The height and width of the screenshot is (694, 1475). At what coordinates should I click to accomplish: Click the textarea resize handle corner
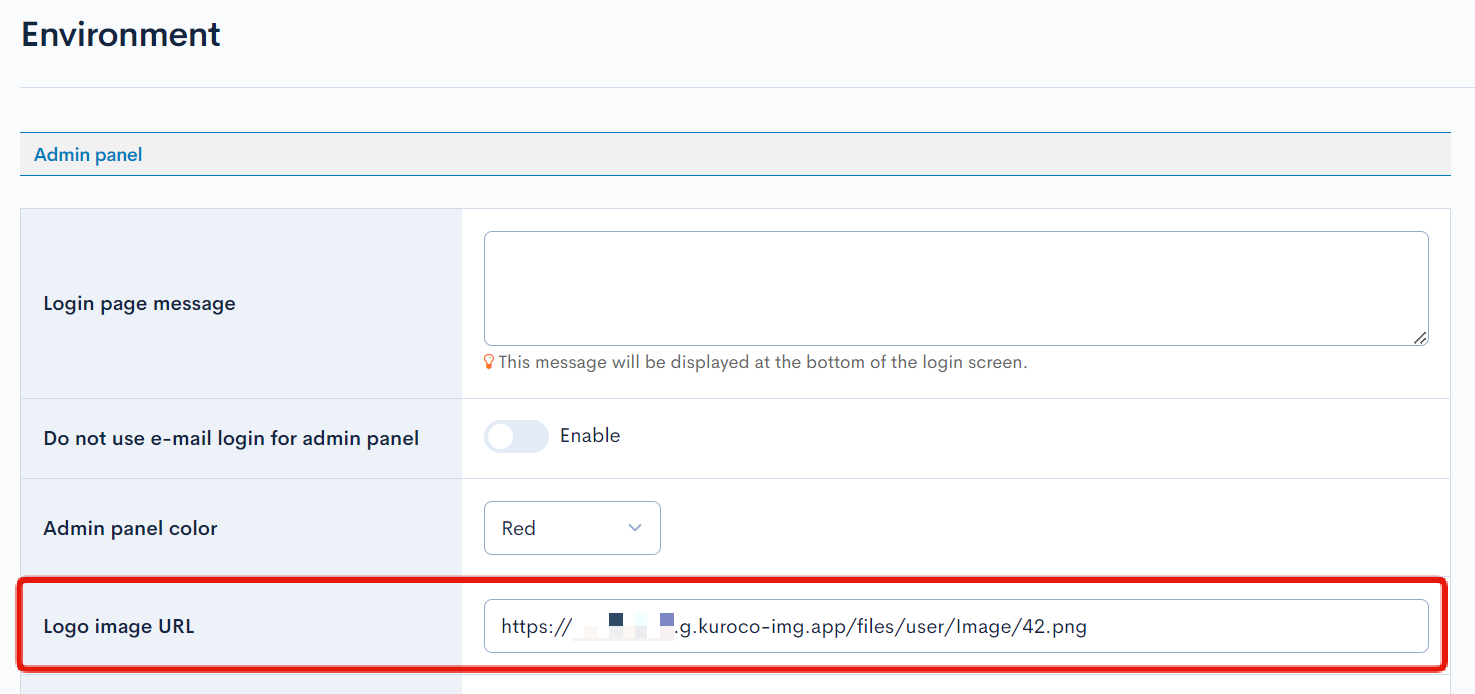(1420, 338)
